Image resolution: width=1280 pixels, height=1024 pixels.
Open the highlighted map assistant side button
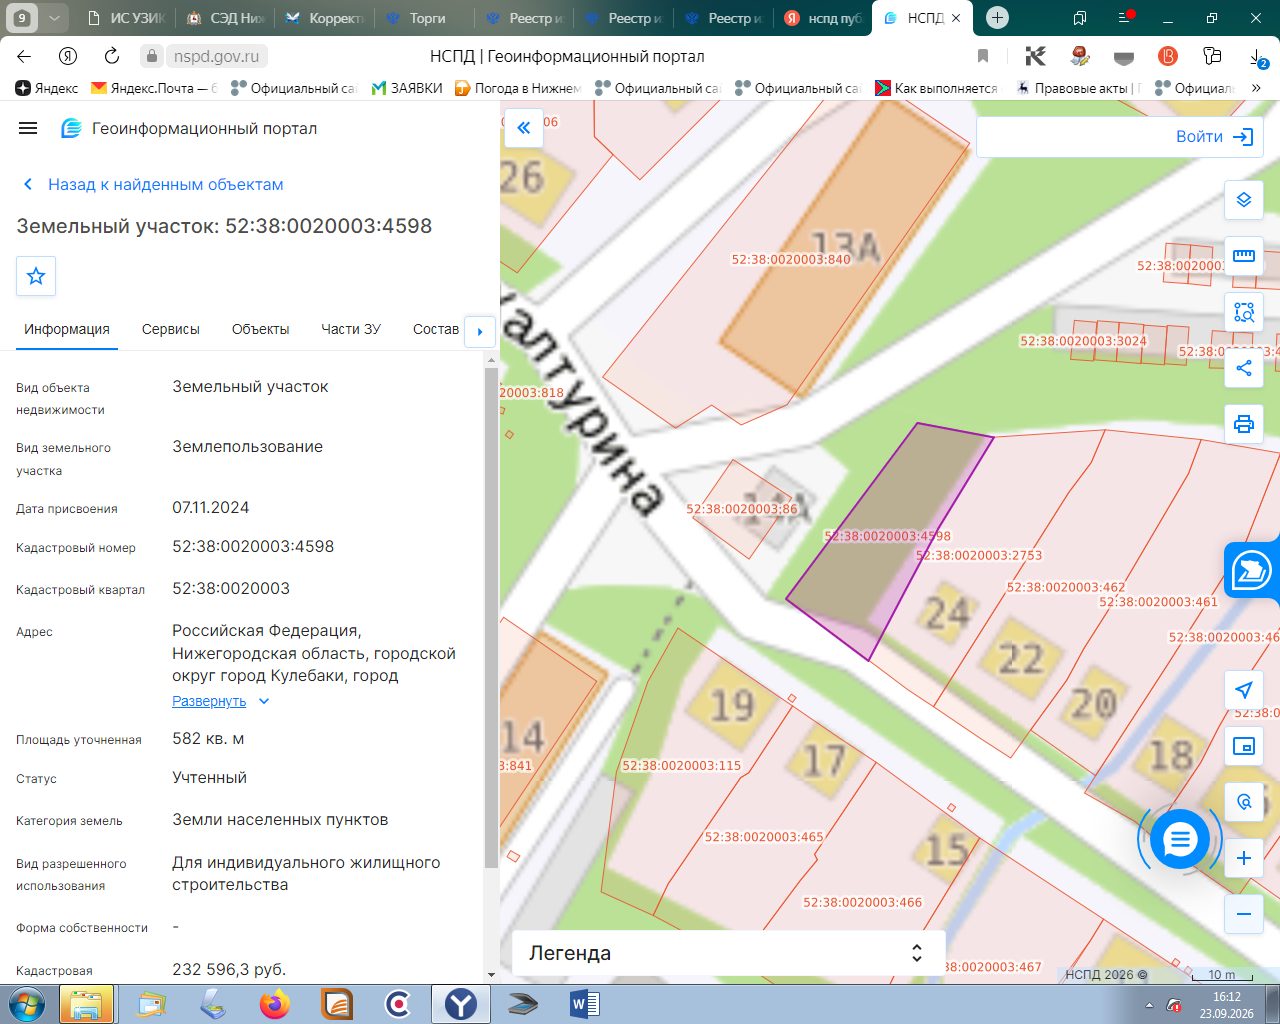(1252, 572)
